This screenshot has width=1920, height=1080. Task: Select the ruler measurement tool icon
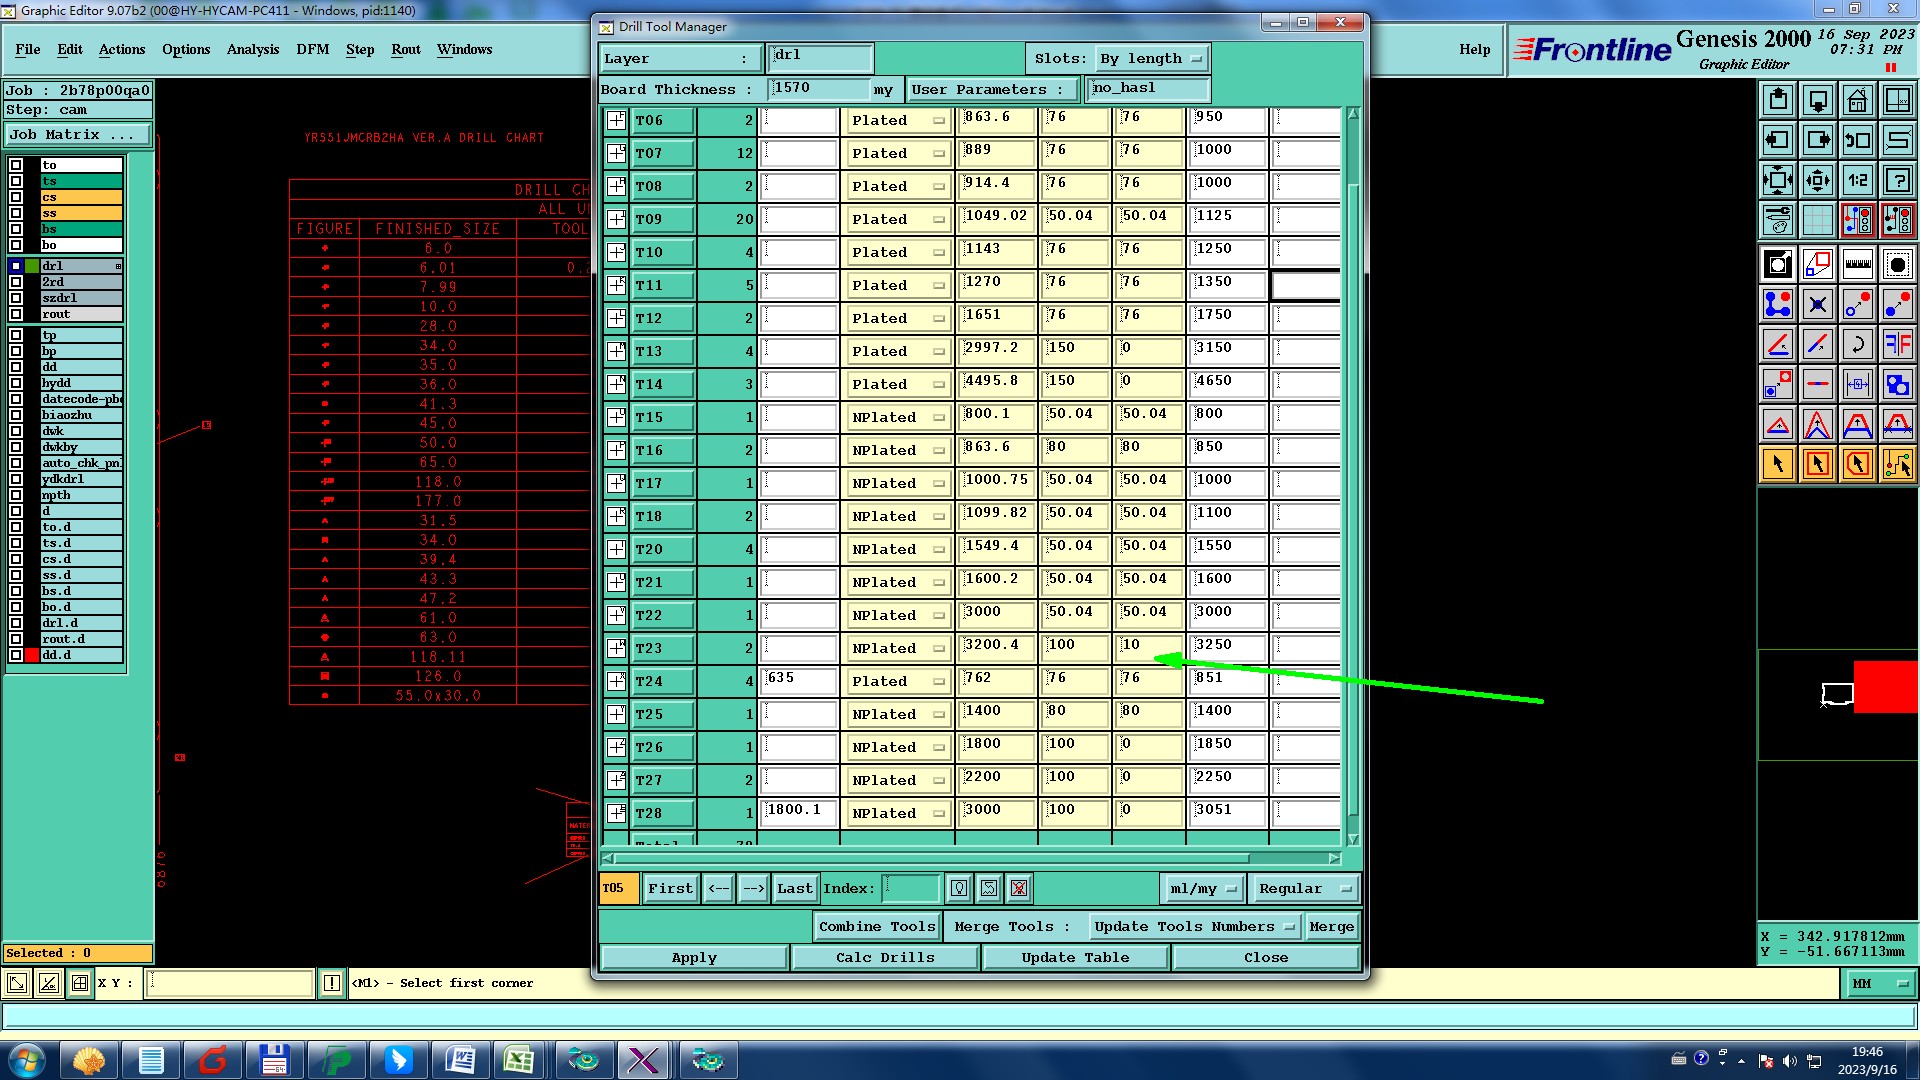[1857, 264]
